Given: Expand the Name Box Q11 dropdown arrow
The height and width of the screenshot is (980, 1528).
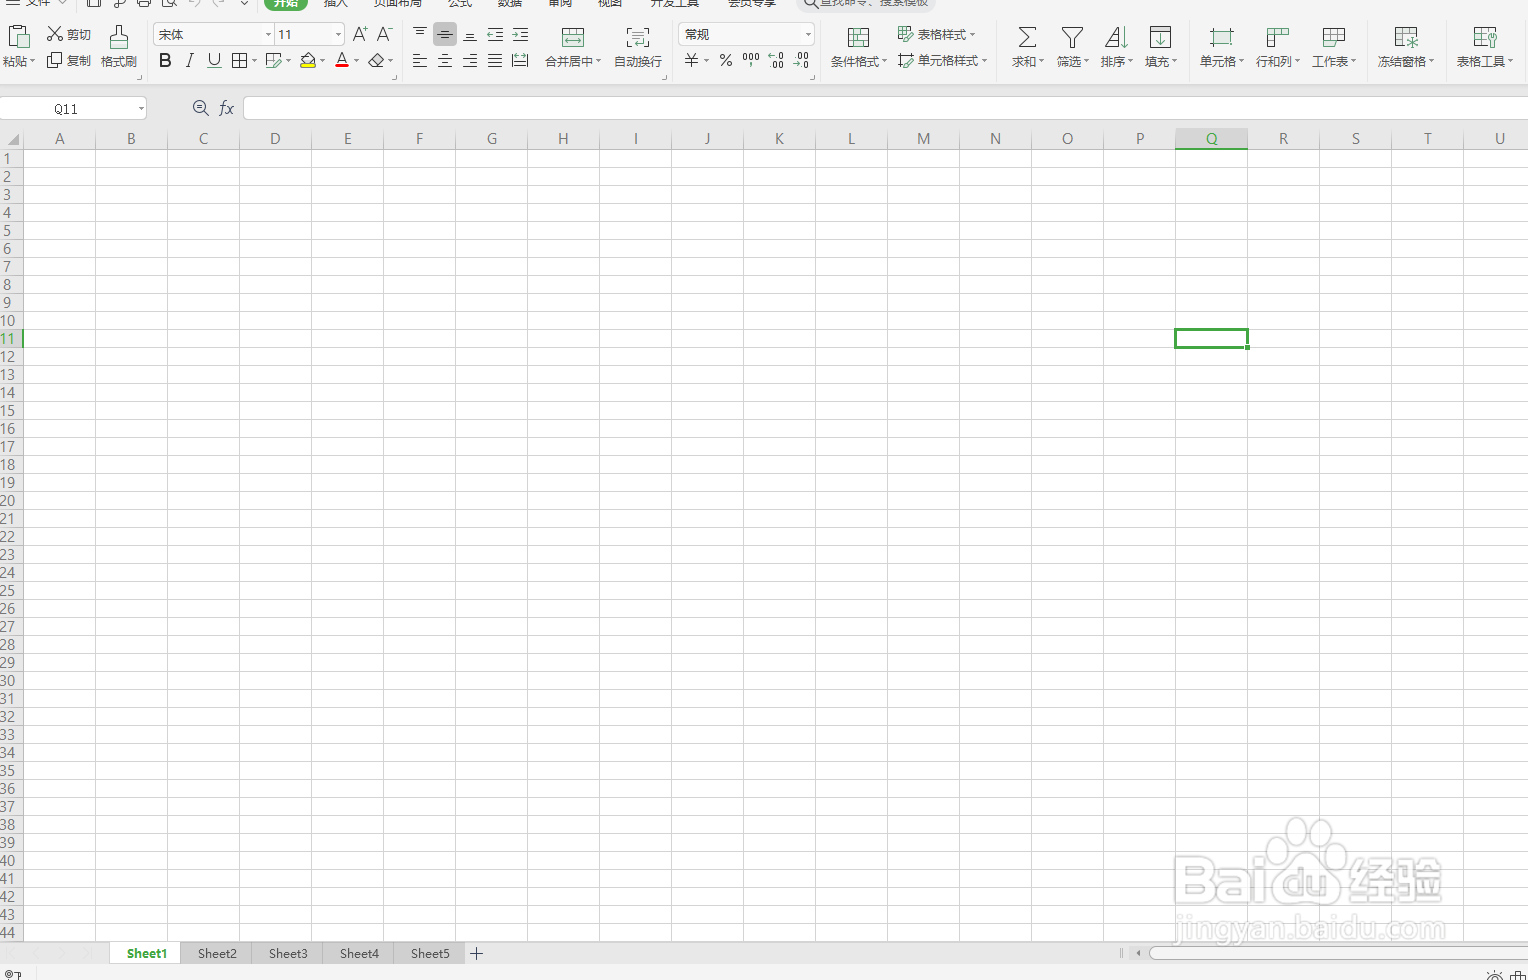Looking at the screenshot, I should point(141,108).
